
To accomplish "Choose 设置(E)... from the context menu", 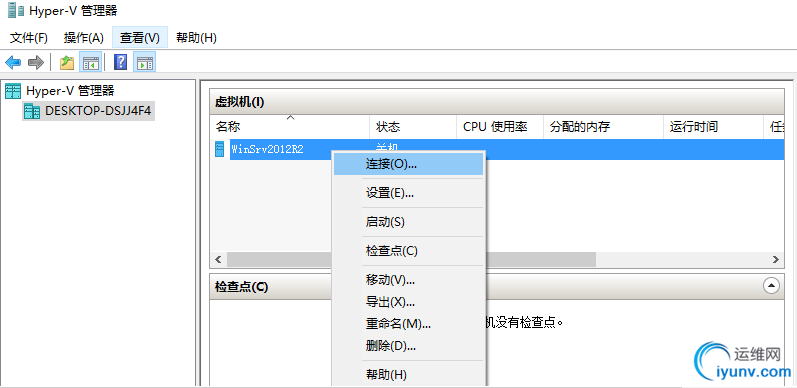I will tap(408, 193).
